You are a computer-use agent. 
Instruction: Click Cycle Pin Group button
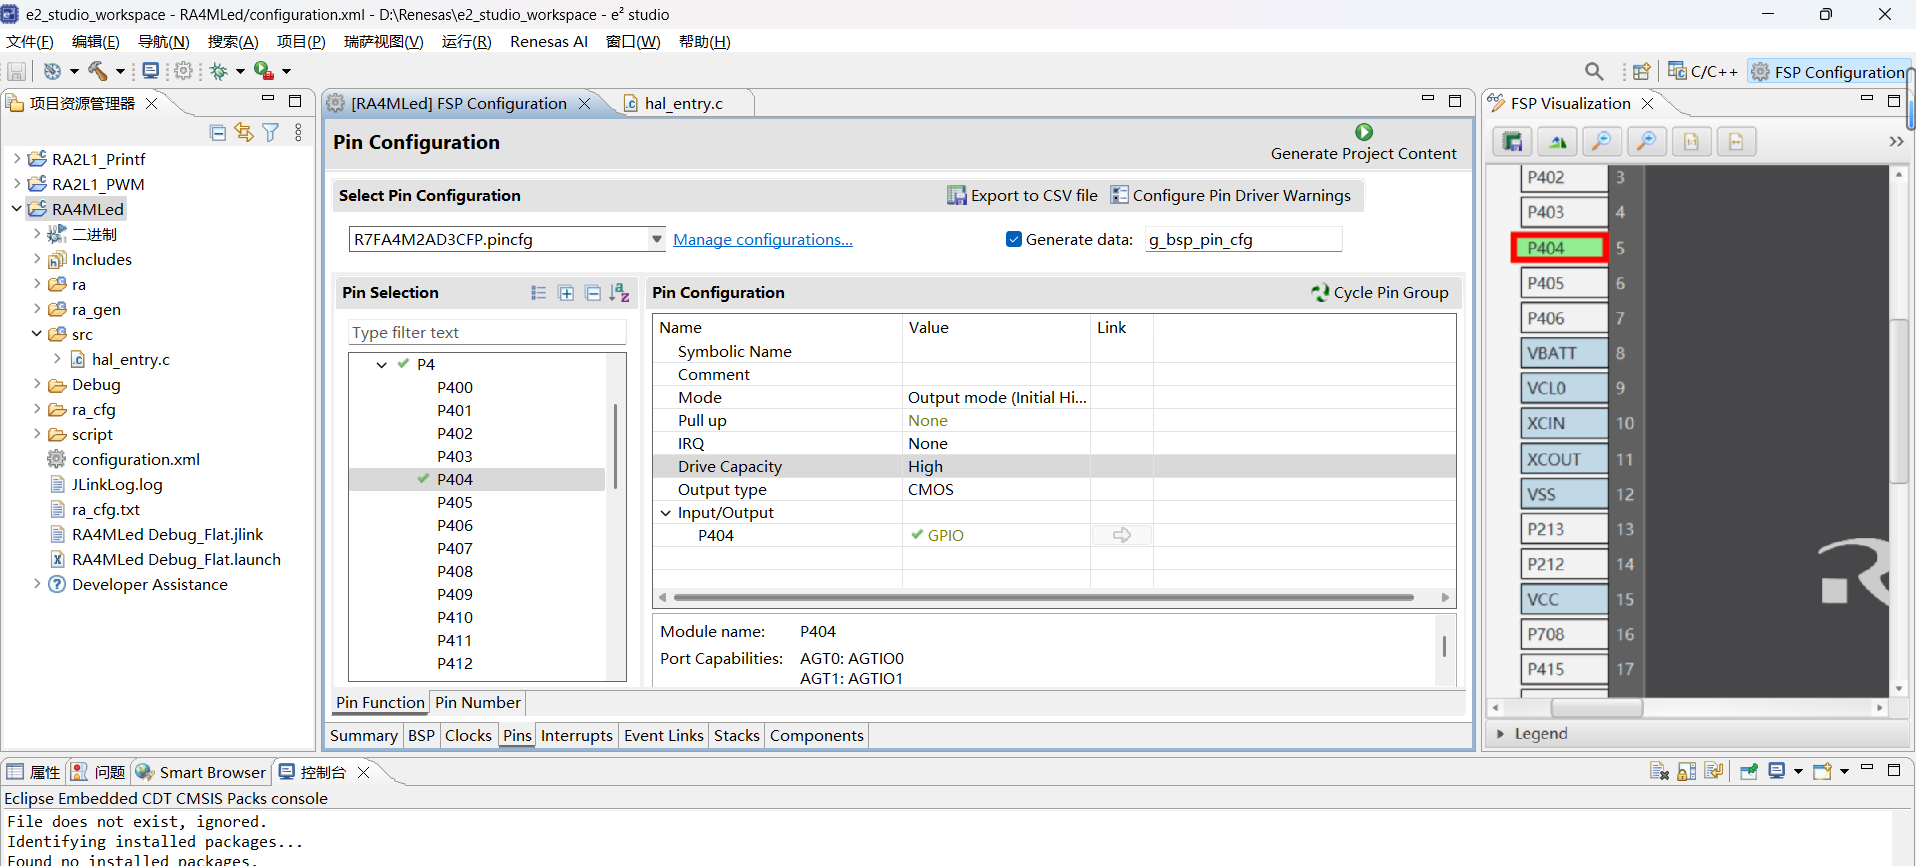pyautogui.click(x=1380, y=293)
